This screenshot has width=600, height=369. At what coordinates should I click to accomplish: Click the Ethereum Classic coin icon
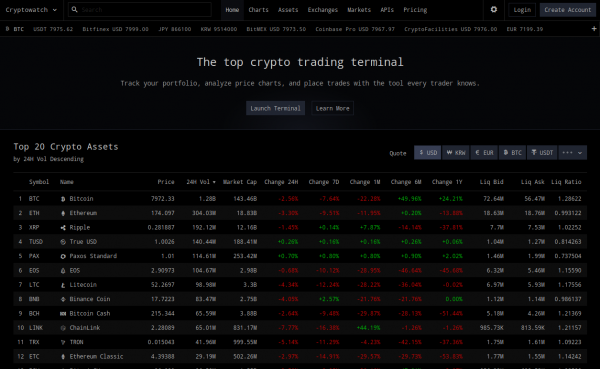[63, 357]
